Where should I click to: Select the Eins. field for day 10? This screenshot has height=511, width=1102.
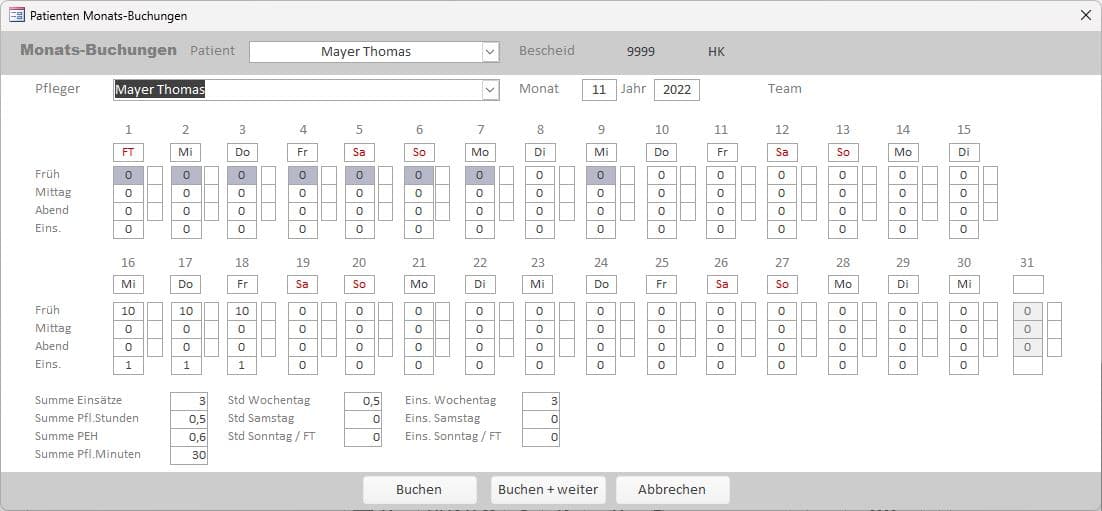point(662,230)
